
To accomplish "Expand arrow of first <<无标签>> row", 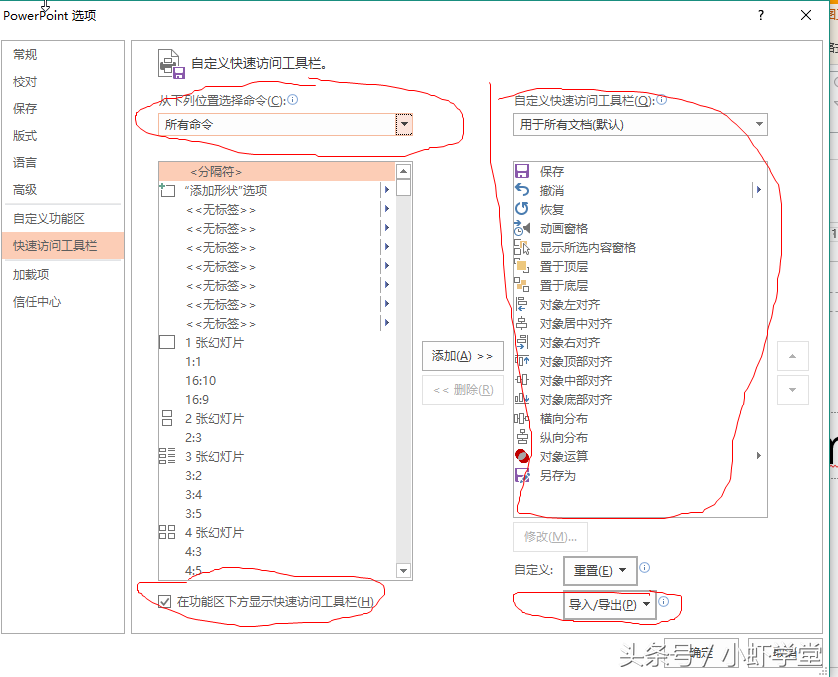I will (x=387, y=209).
